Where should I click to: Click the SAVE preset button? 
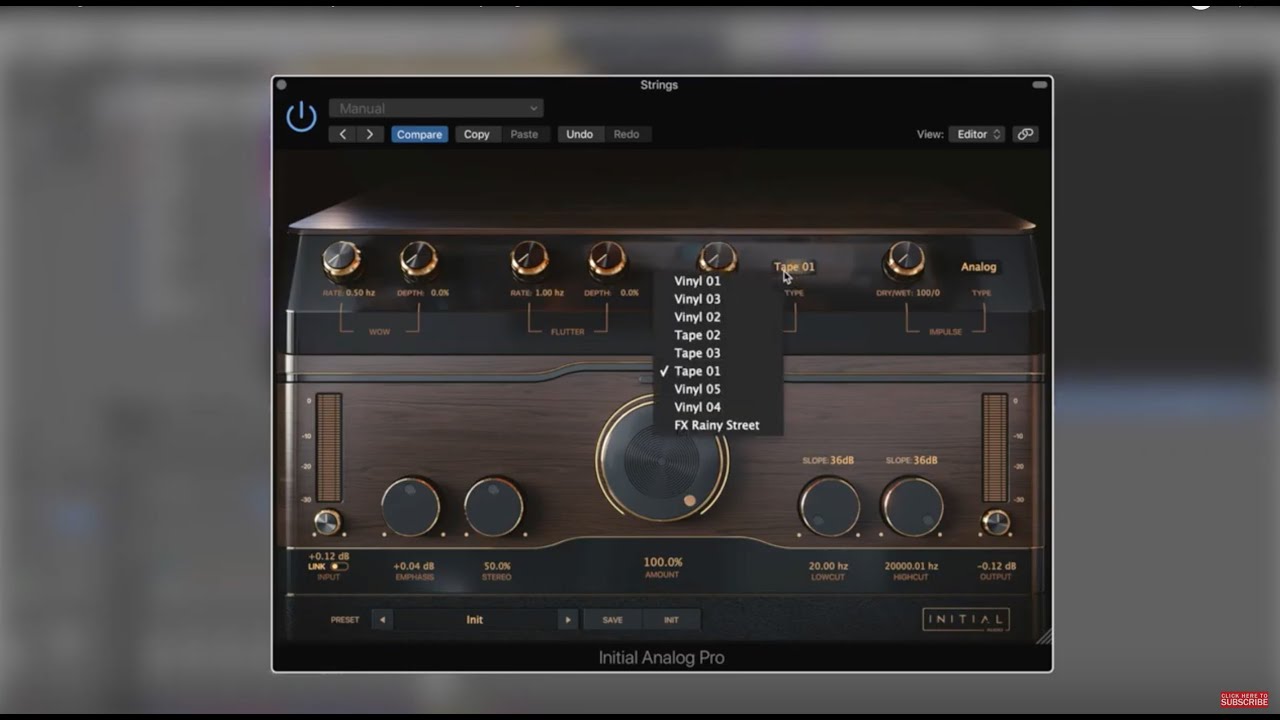[613, 620]
